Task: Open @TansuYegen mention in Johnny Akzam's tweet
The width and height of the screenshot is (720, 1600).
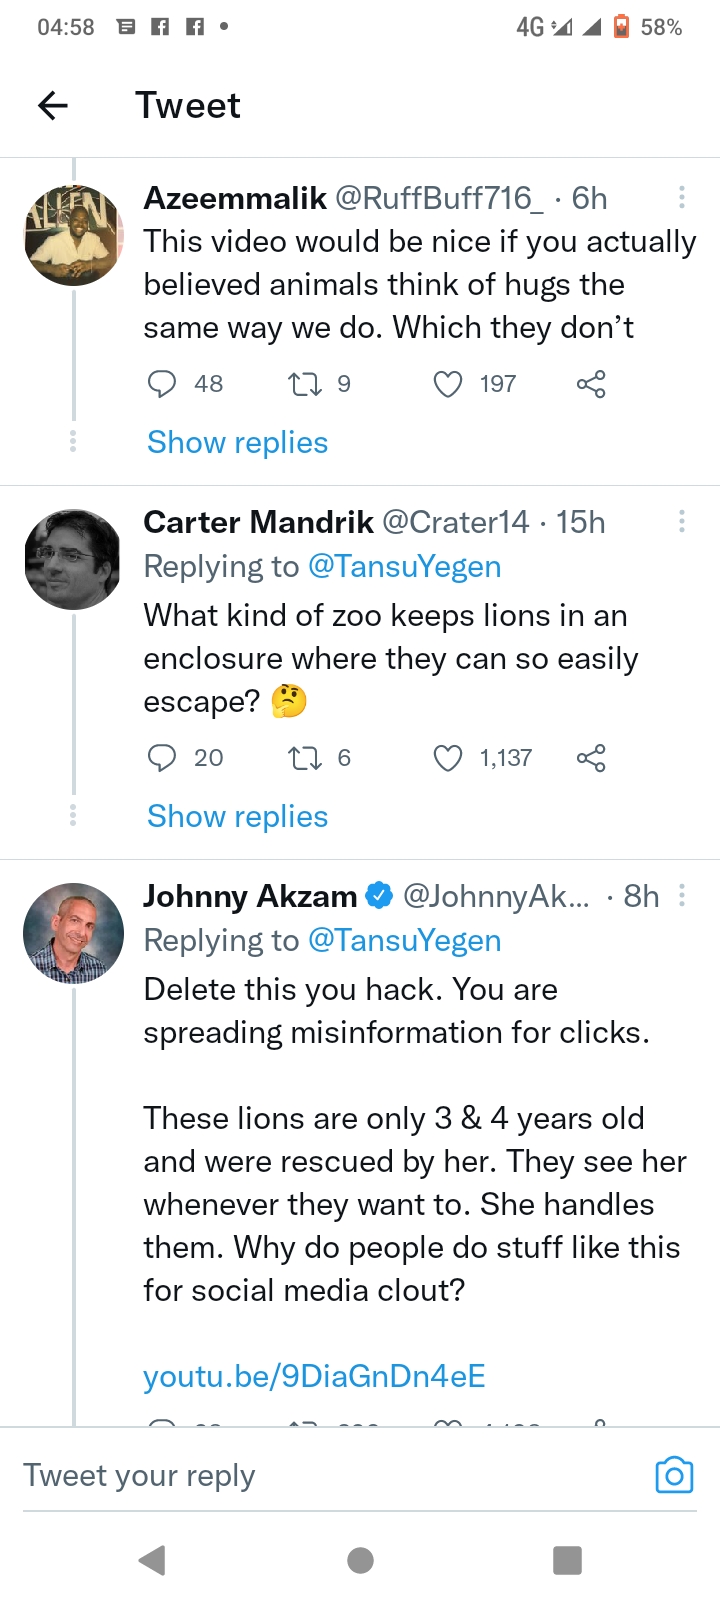Action: pyautogui.click(x=404, y=940)
